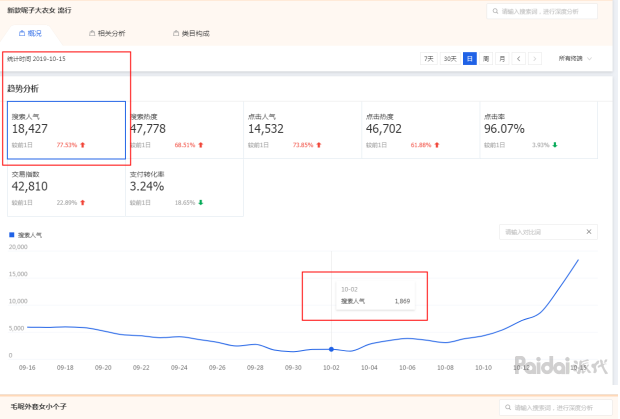620x419 pixels.
Task: Clear the comparison keyword input with X
Action: (x=589, y=232)
